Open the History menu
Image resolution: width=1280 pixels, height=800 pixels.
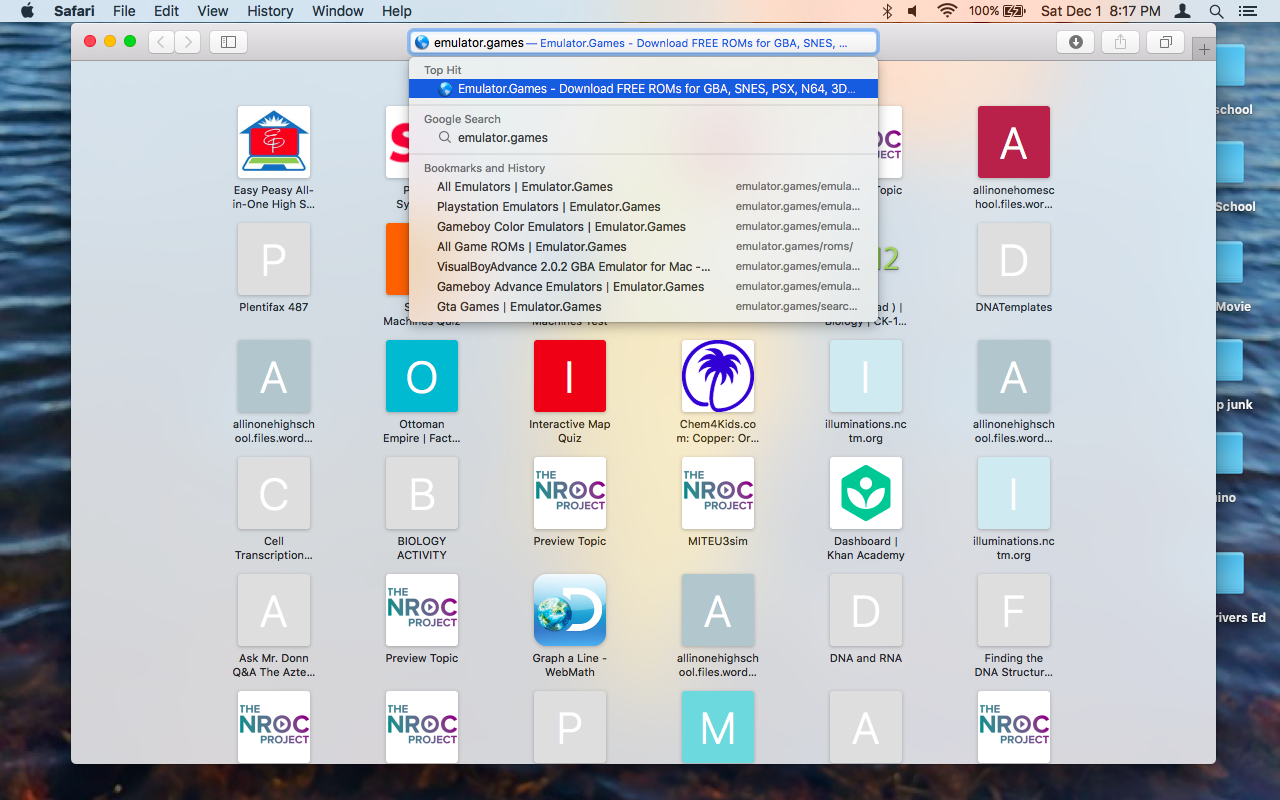(269, 11)
